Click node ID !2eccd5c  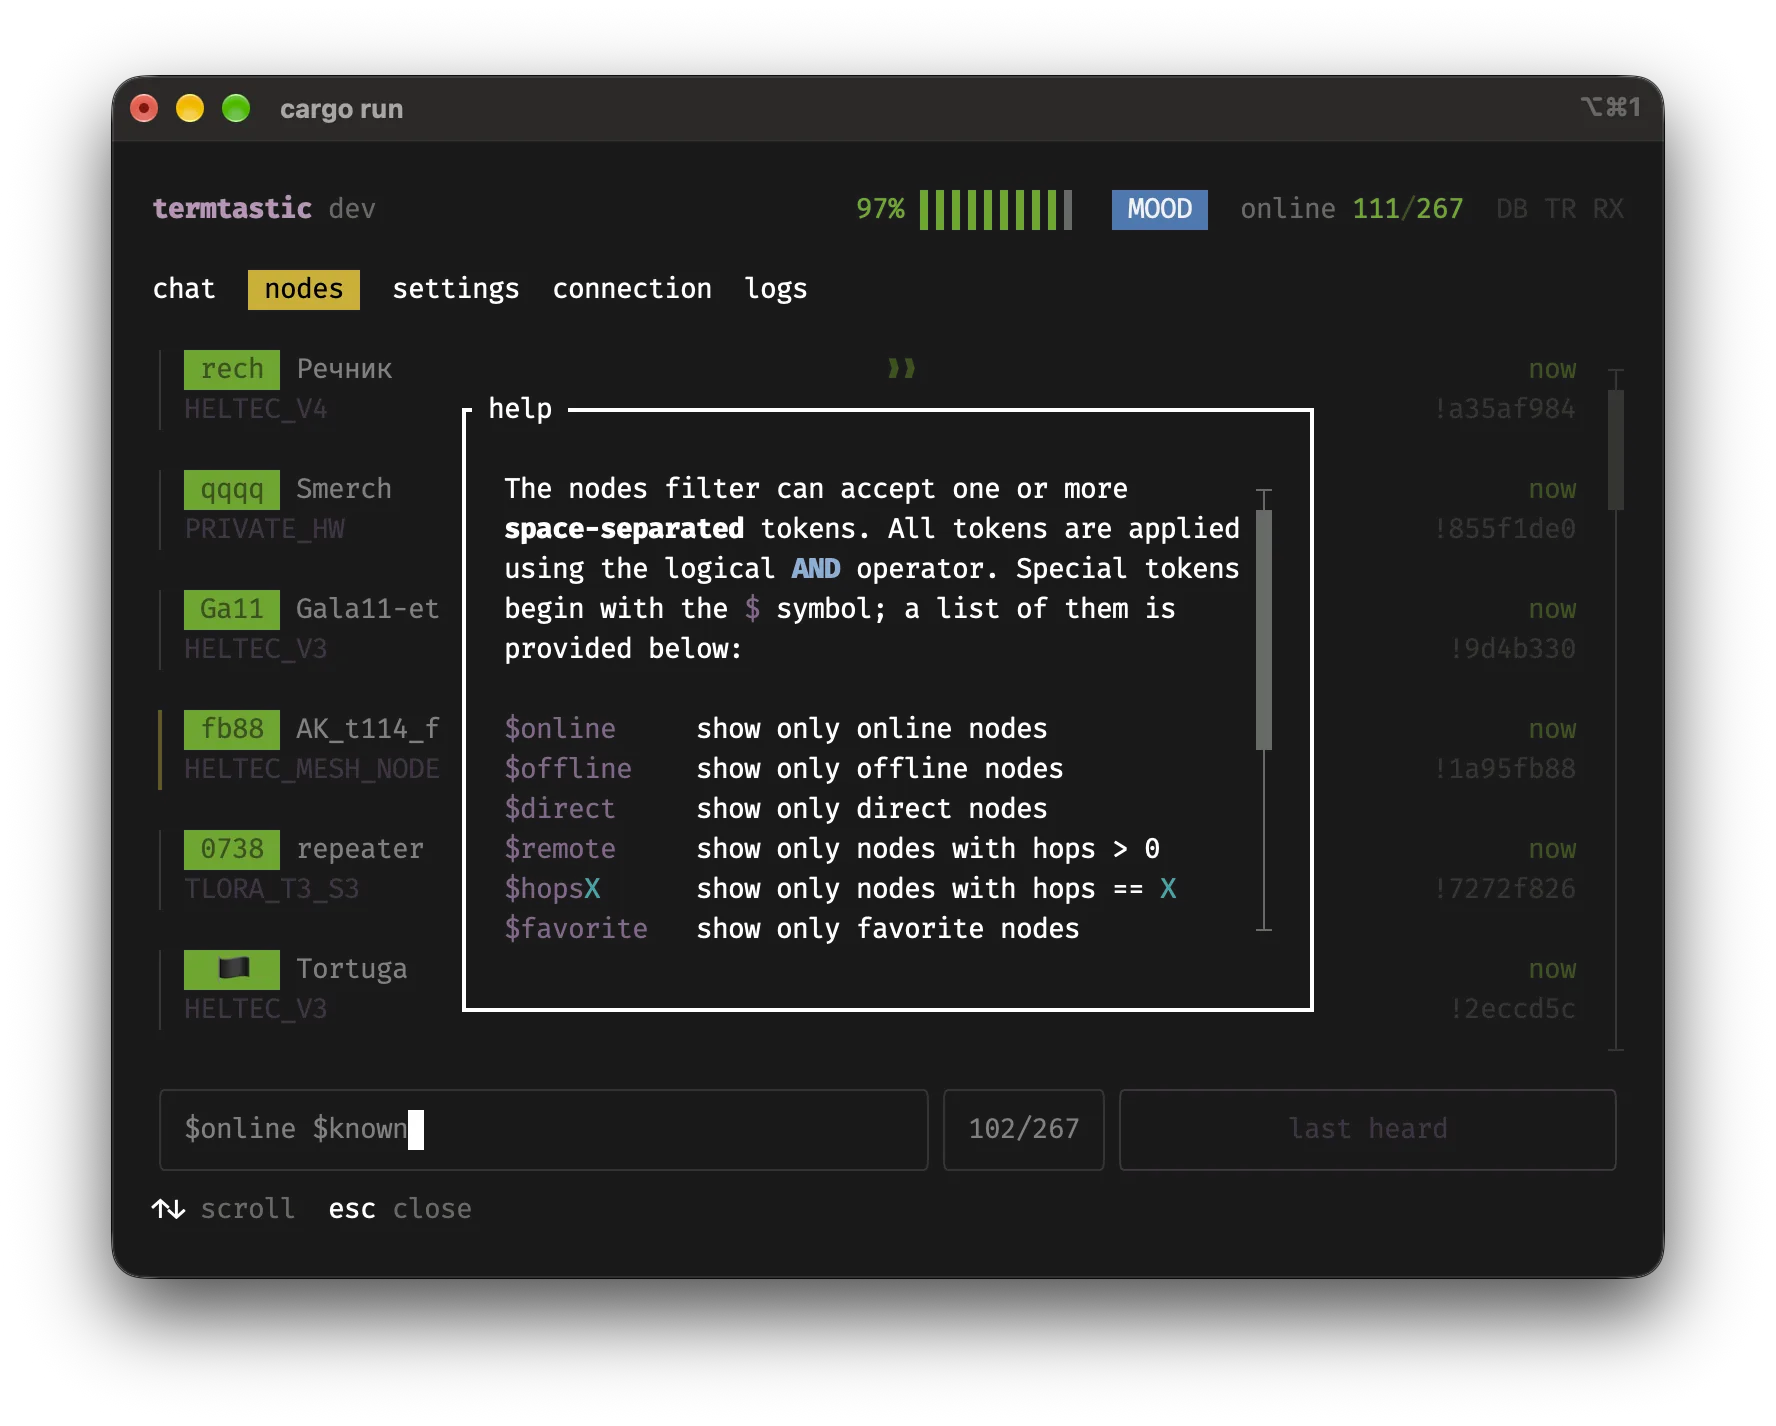pos(1513,1009)
